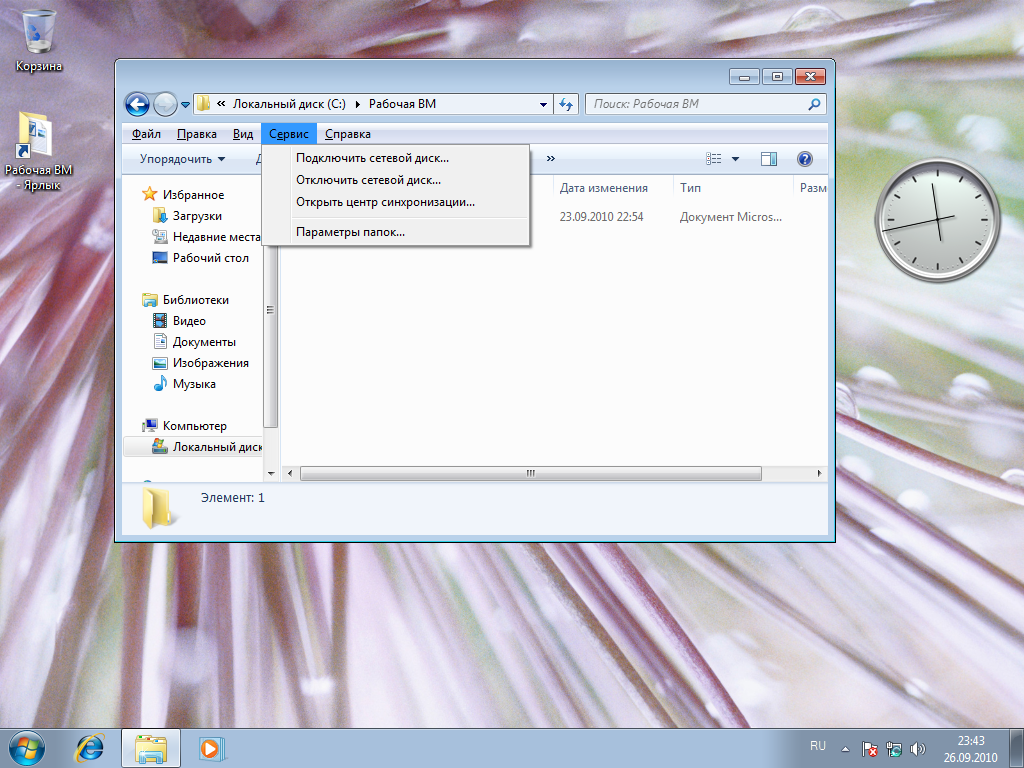Viewport: 1024px width, 768px height.
Task: Toggle the preview pane icon
Action: [x=769, y=159]
